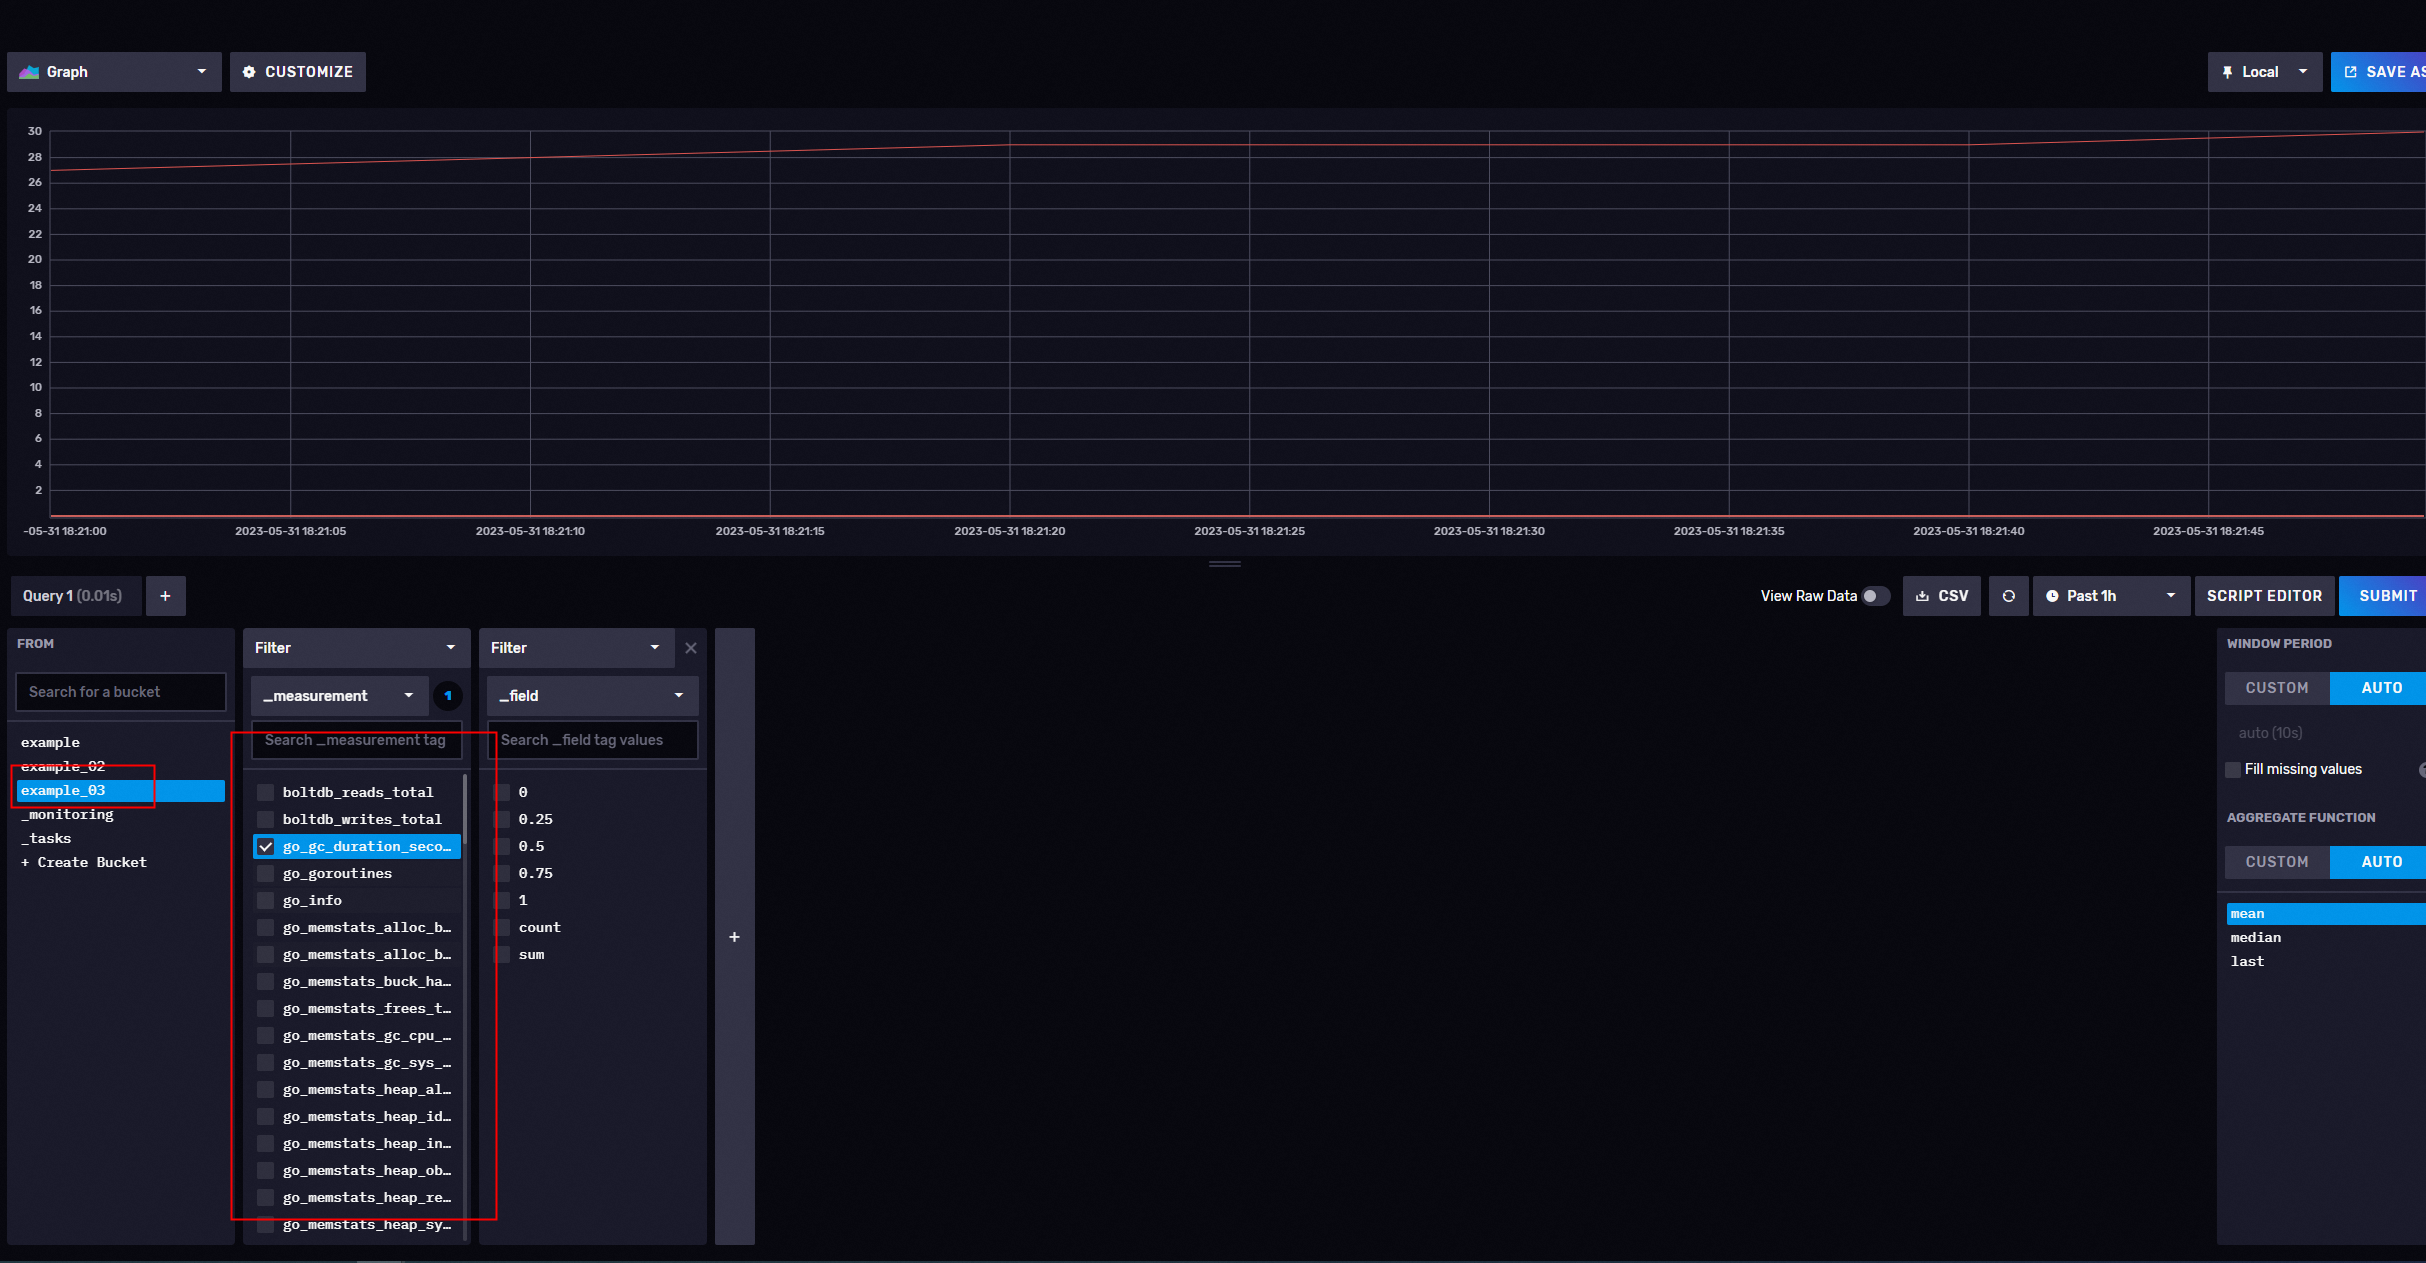Click the refresh query icon
Screen dimensions: 2426x1263
(2008, 596)
